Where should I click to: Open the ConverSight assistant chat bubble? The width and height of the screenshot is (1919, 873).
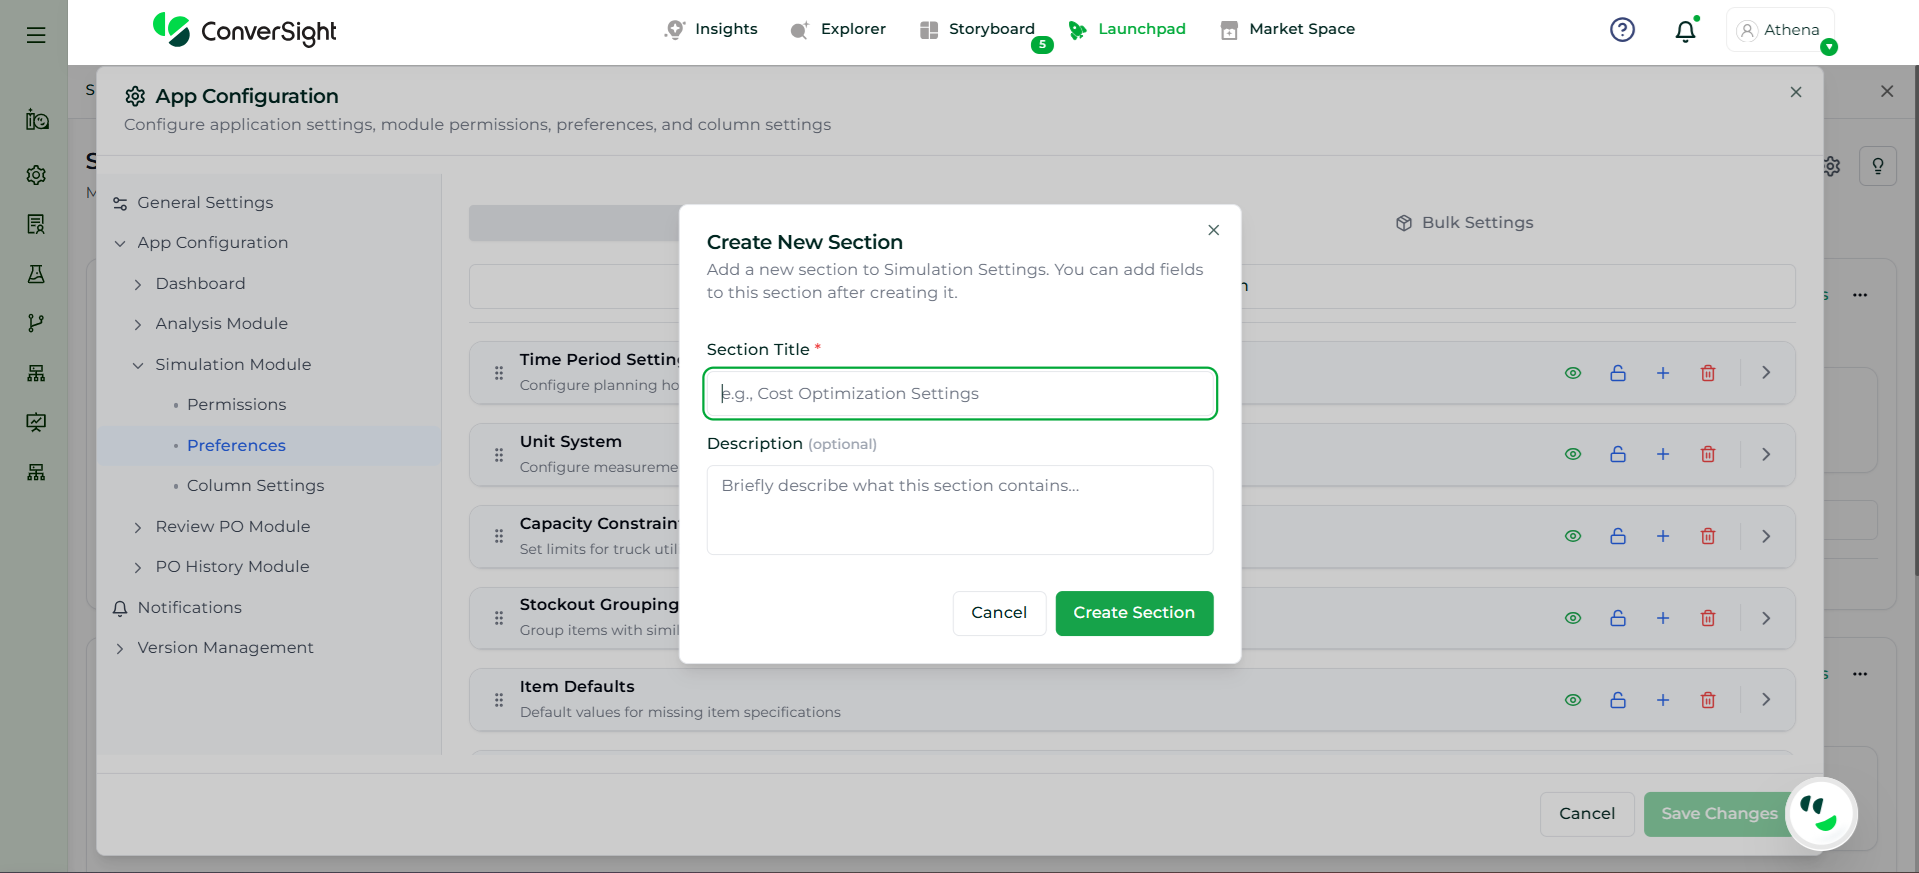(x=1820, y=813)
